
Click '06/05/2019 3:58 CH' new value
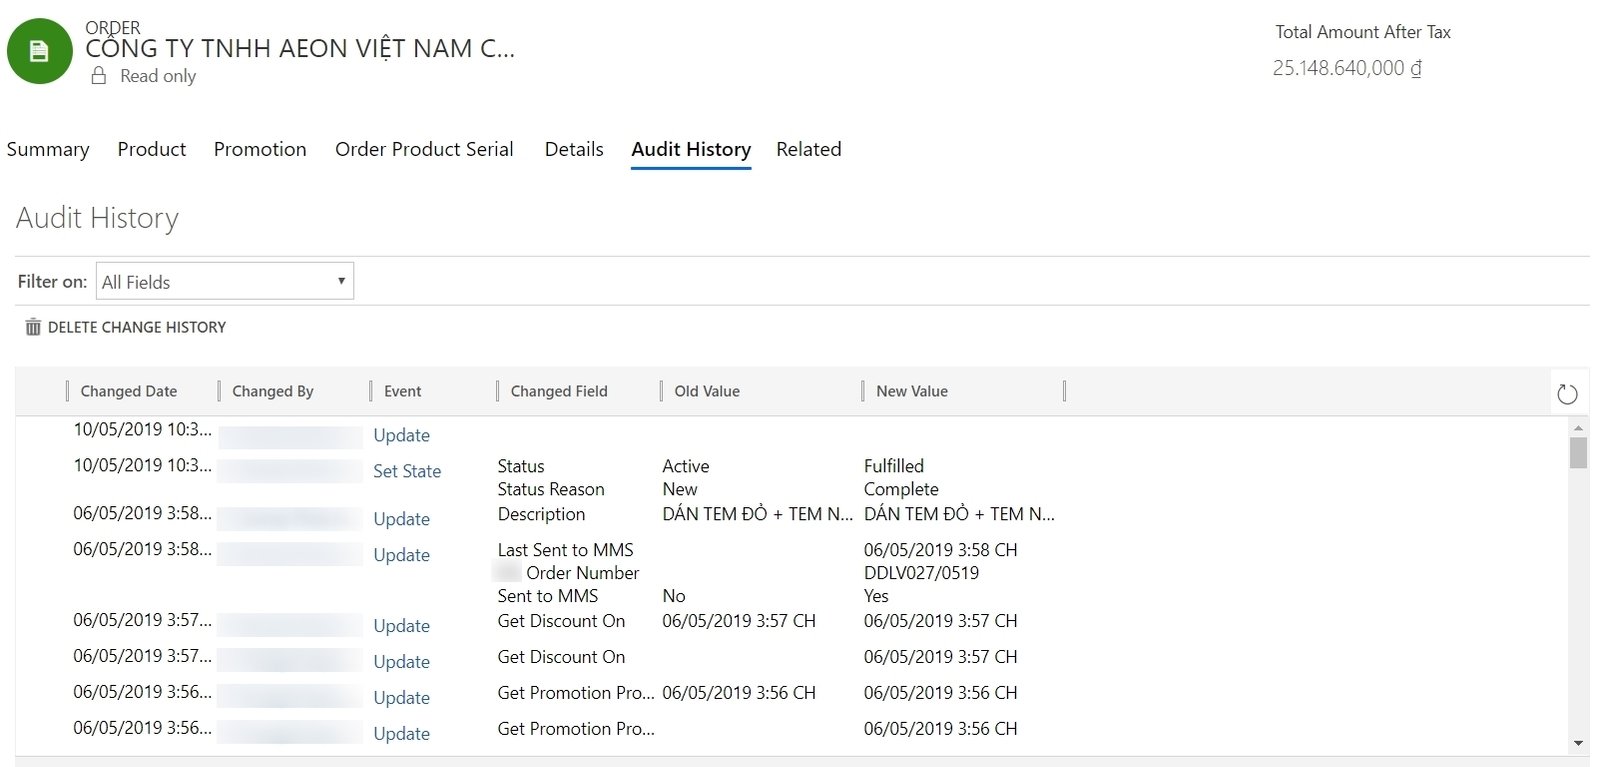click(941, 550)
